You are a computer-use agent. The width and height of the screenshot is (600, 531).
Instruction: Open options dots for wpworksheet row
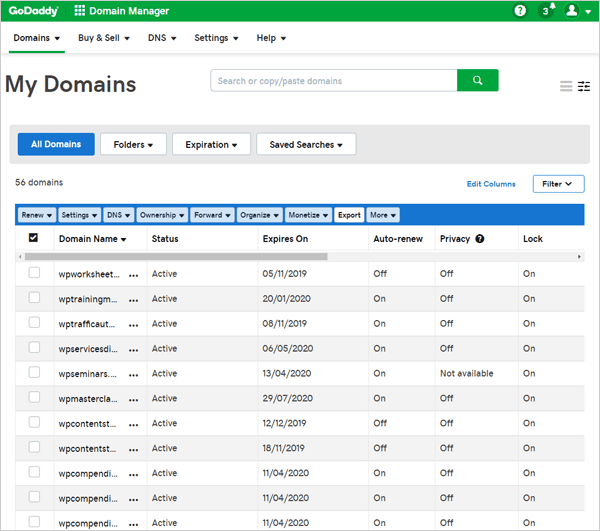pos(134,275)
